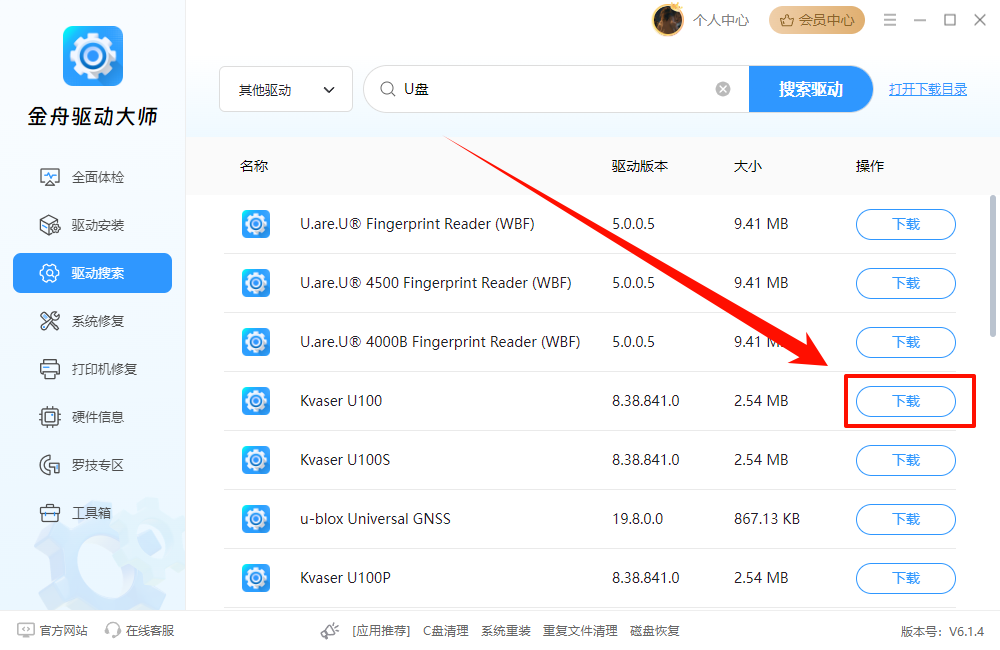Click driver icon for U.are.U® Fingerprint Reader (WBF)
Screen dimensions: 1000x650
(256, 224)
